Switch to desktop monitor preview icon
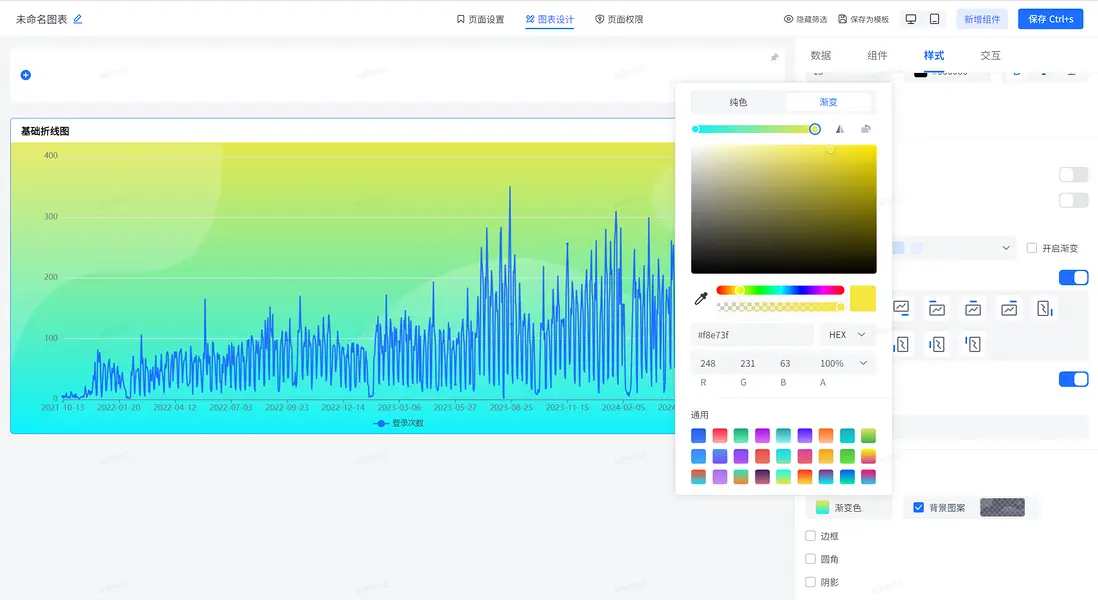This screenshot has width=1098, height=600. point(910,19)
